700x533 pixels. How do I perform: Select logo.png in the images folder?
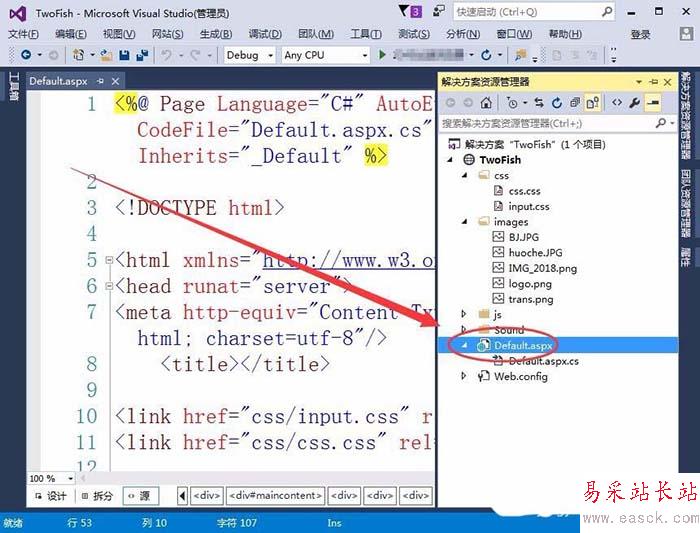[530, 283]
